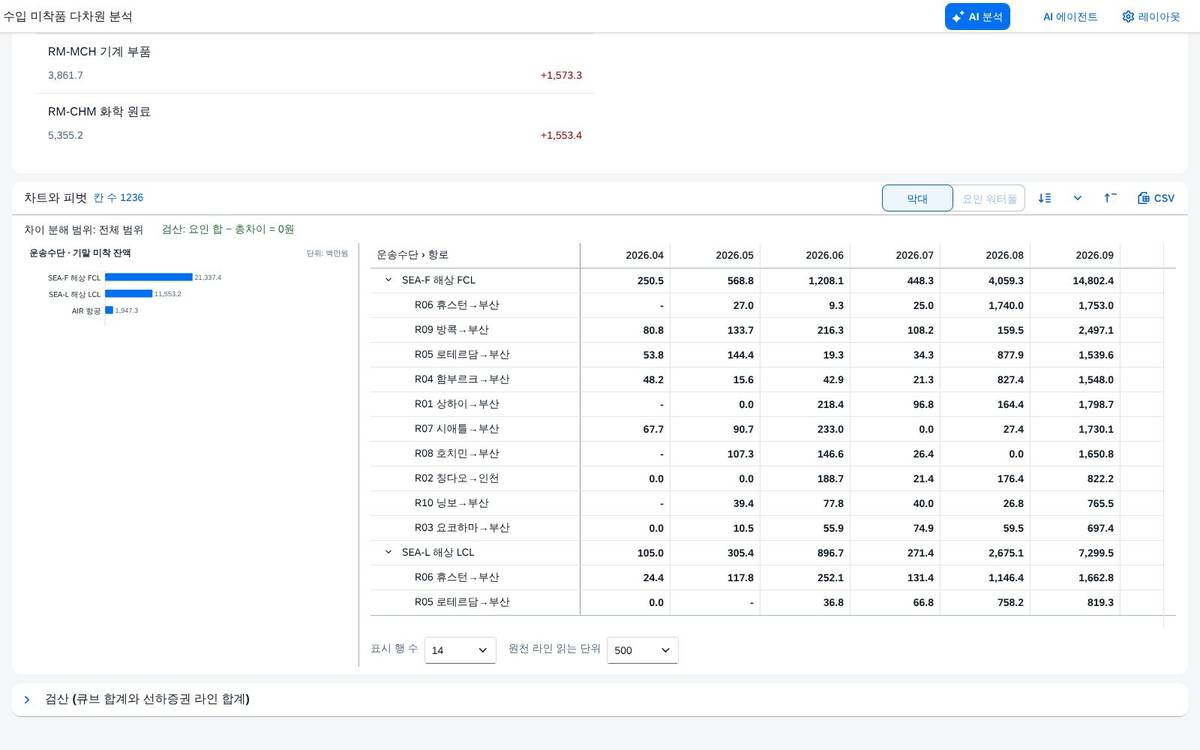
Task: Select the R07 시애틀→부산 row label
Action: coord(456,429)
